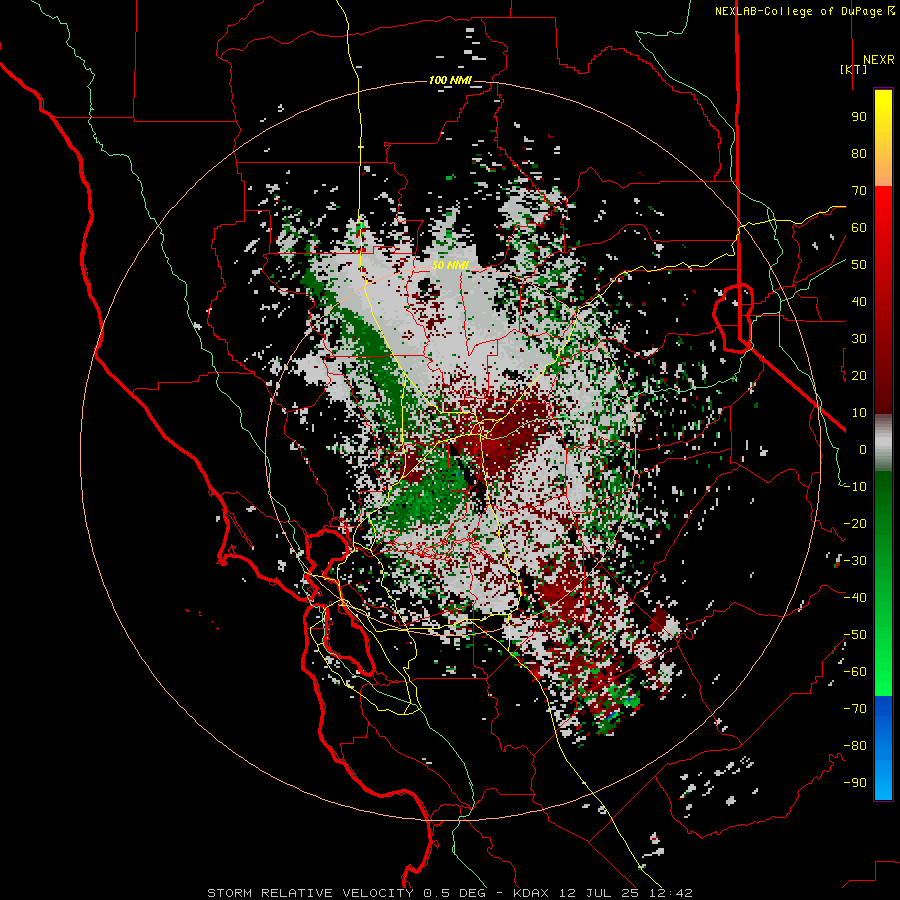Click the -70 value on velocity scale

855,709
